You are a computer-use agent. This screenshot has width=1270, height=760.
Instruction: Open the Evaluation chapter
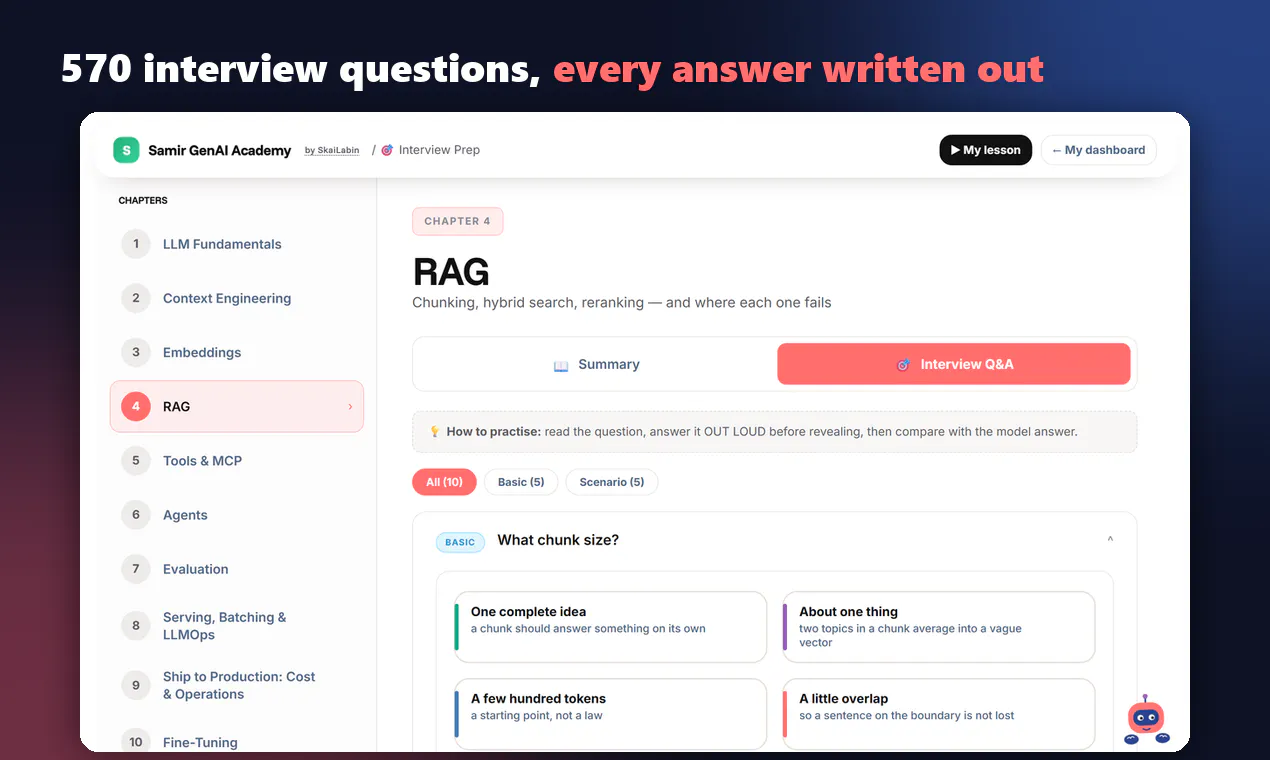pyautogui.click(x=237, y=569)
